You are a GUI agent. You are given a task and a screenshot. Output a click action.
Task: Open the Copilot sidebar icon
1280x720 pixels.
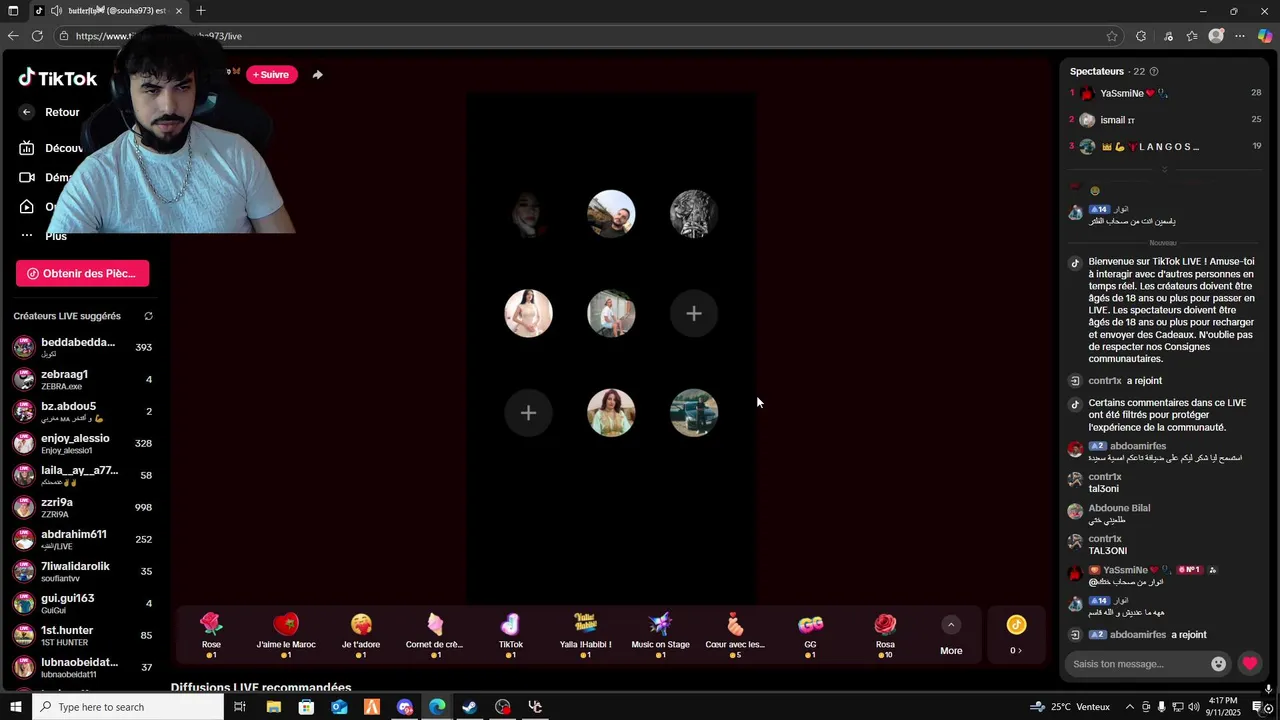(x=1265, y=36)
